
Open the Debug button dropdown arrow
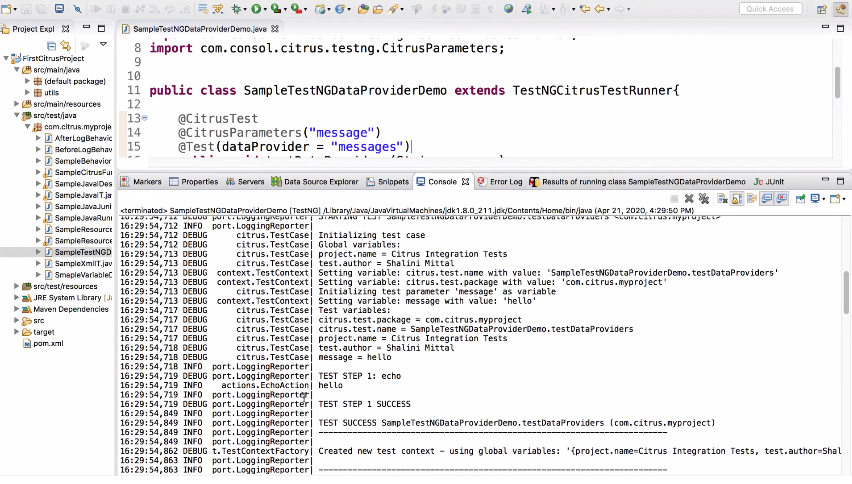pyautogui.click(x=245, y=9)
